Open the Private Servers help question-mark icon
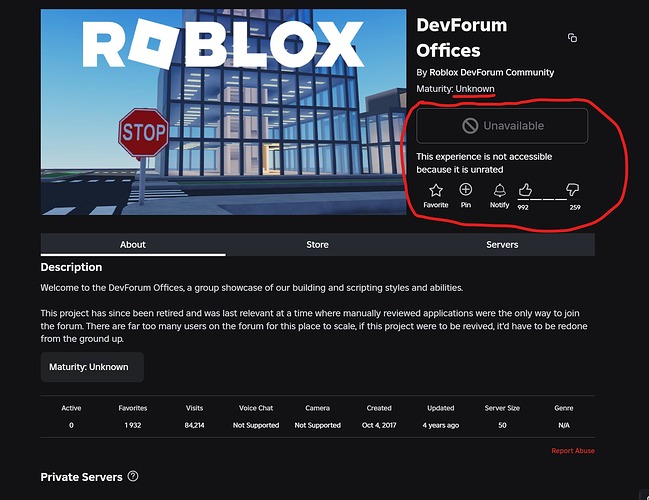 click(x=133, y=476)
